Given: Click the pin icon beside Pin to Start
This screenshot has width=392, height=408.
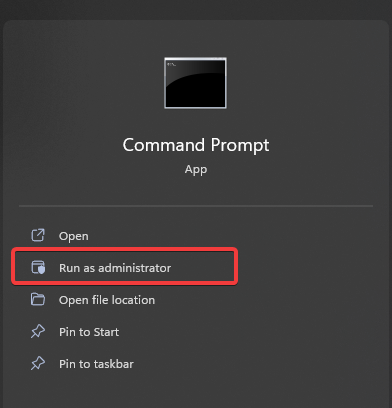Looking at the screenshot, I should pyautogui.click(x=38, y=331).
